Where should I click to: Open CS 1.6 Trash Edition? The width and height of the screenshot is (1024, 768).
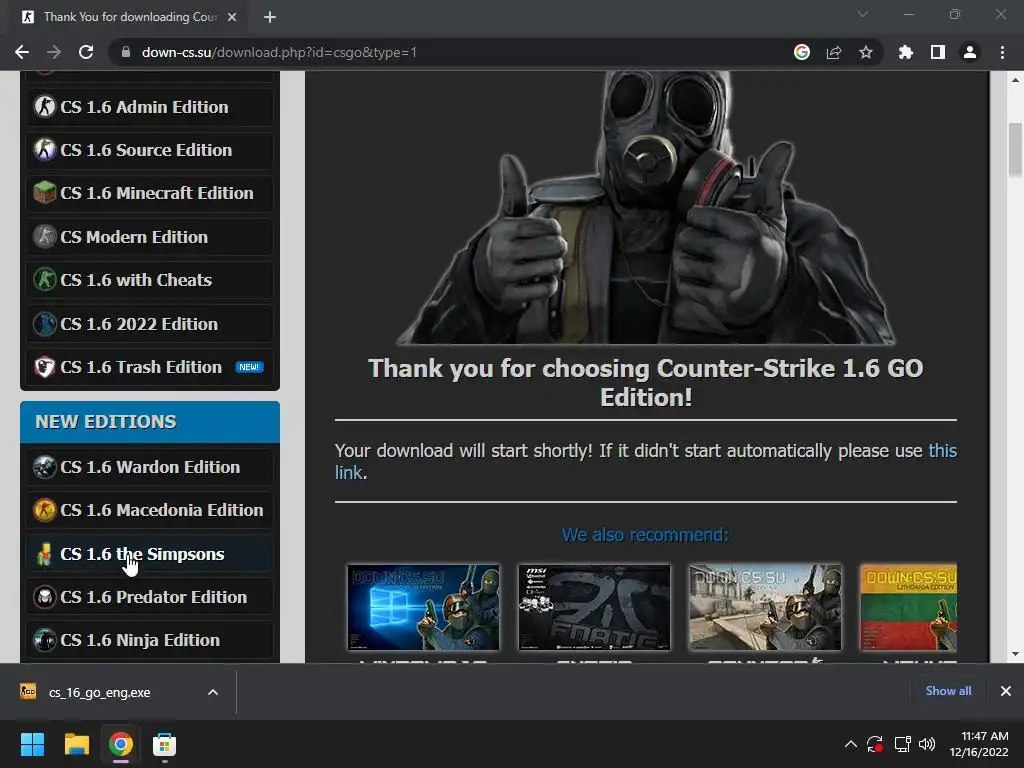click(x=150, y=367)
